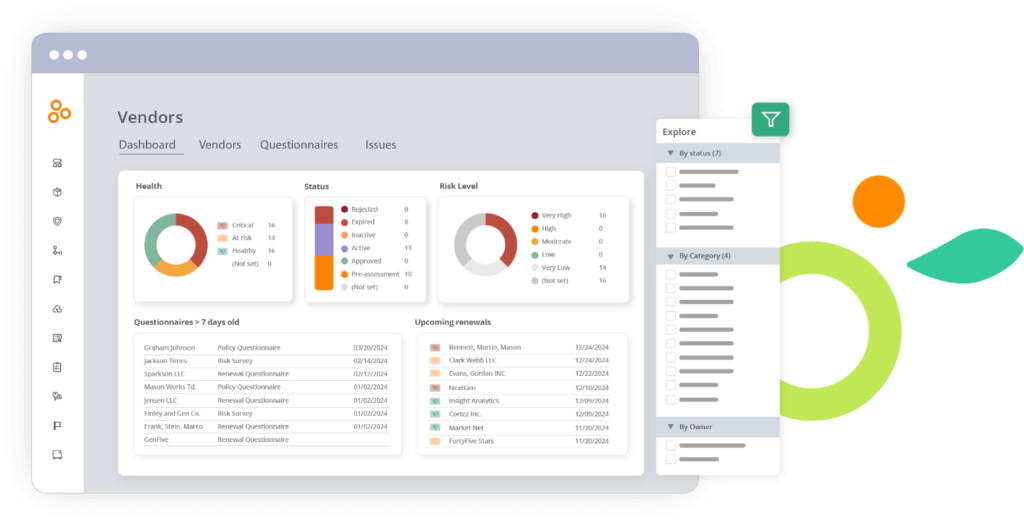Click the red Critical legend swatch
Image resolution: width=1024 pixels, height=523 pixels.
[222, 225]
